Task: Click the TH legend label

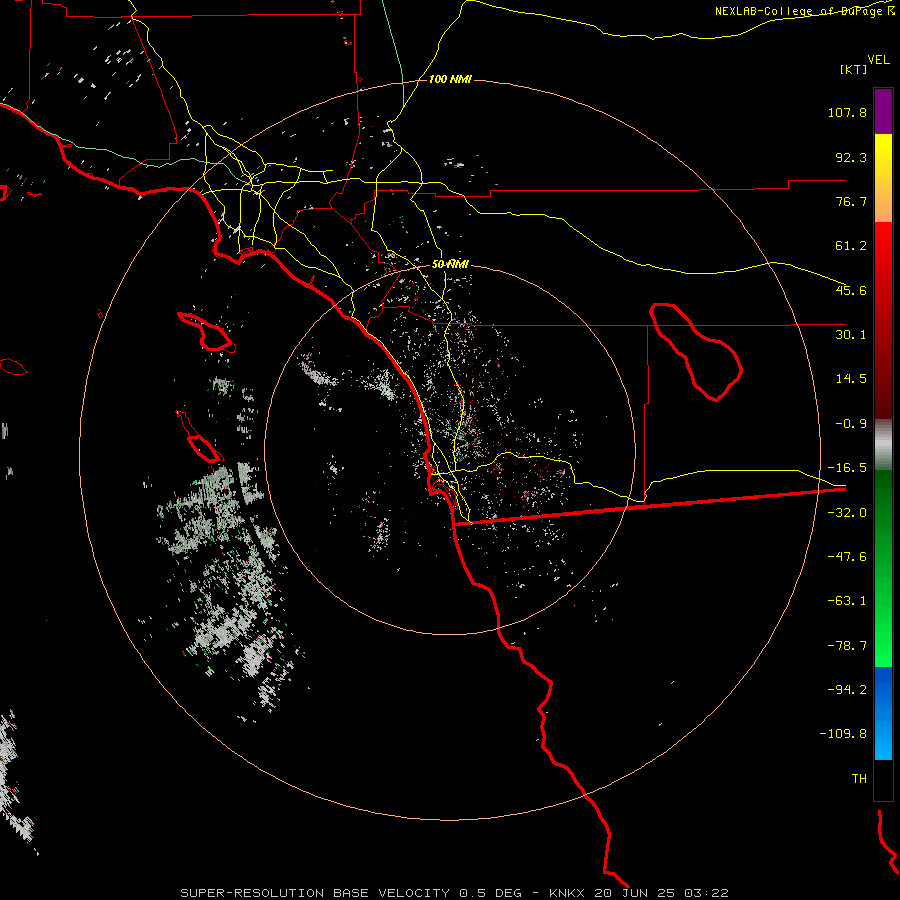Action: click(x=859, y=779)
